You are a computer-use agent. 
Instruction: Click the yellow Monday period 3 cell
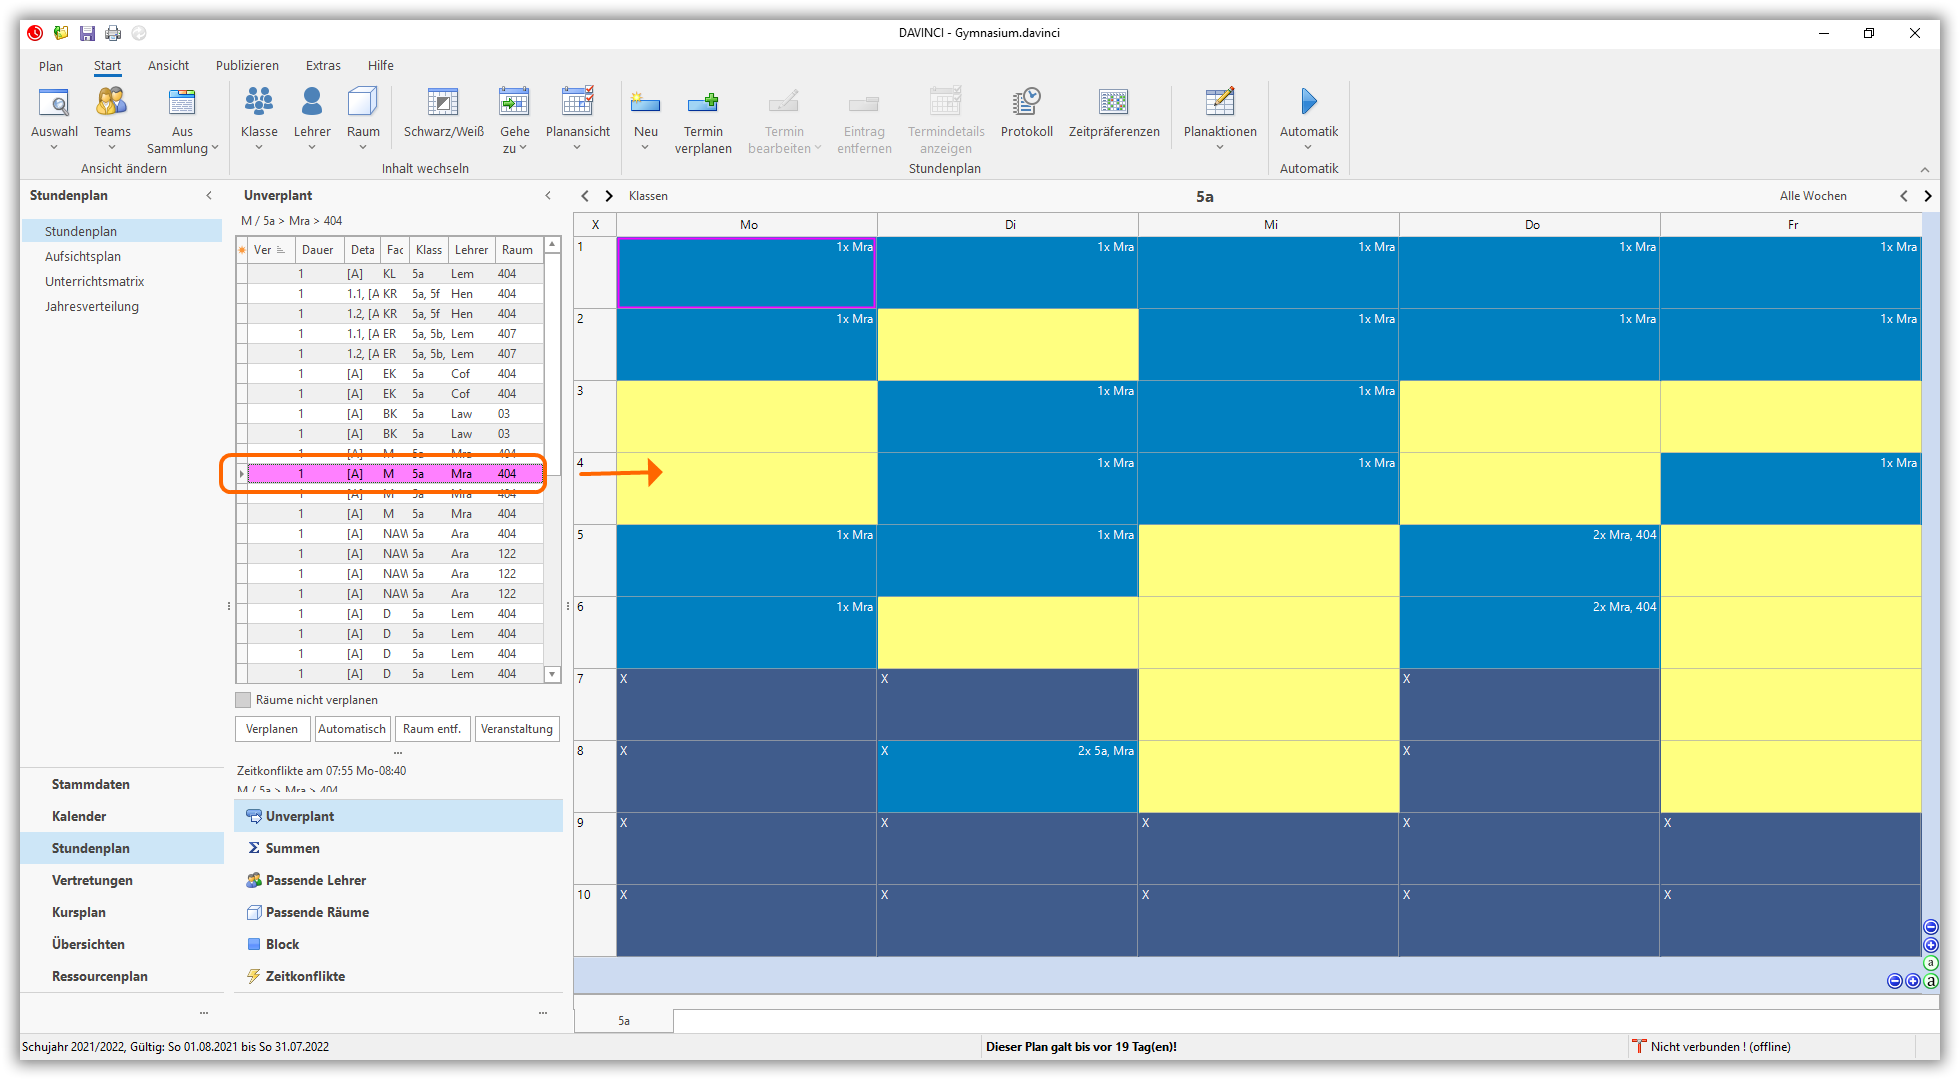point(746,416)
